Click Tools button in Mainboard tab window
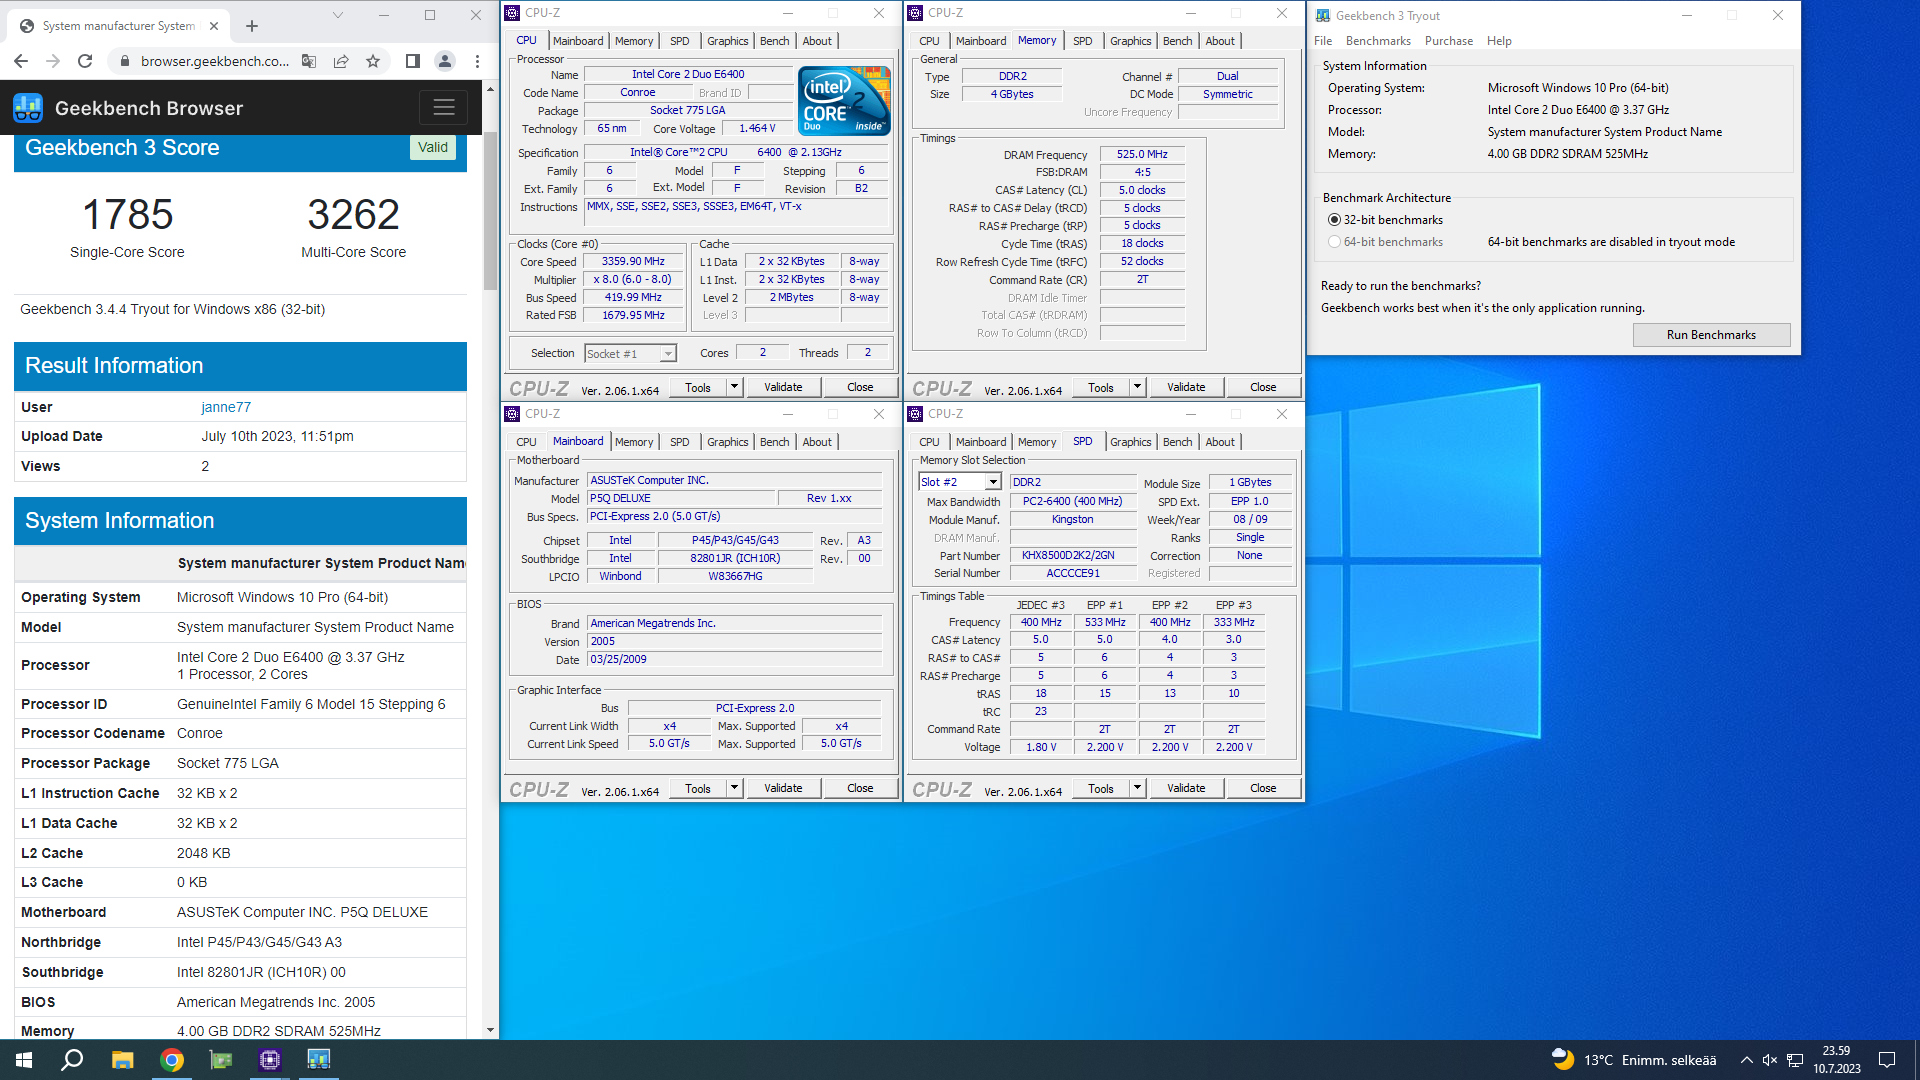 click(x=698, y=788)
